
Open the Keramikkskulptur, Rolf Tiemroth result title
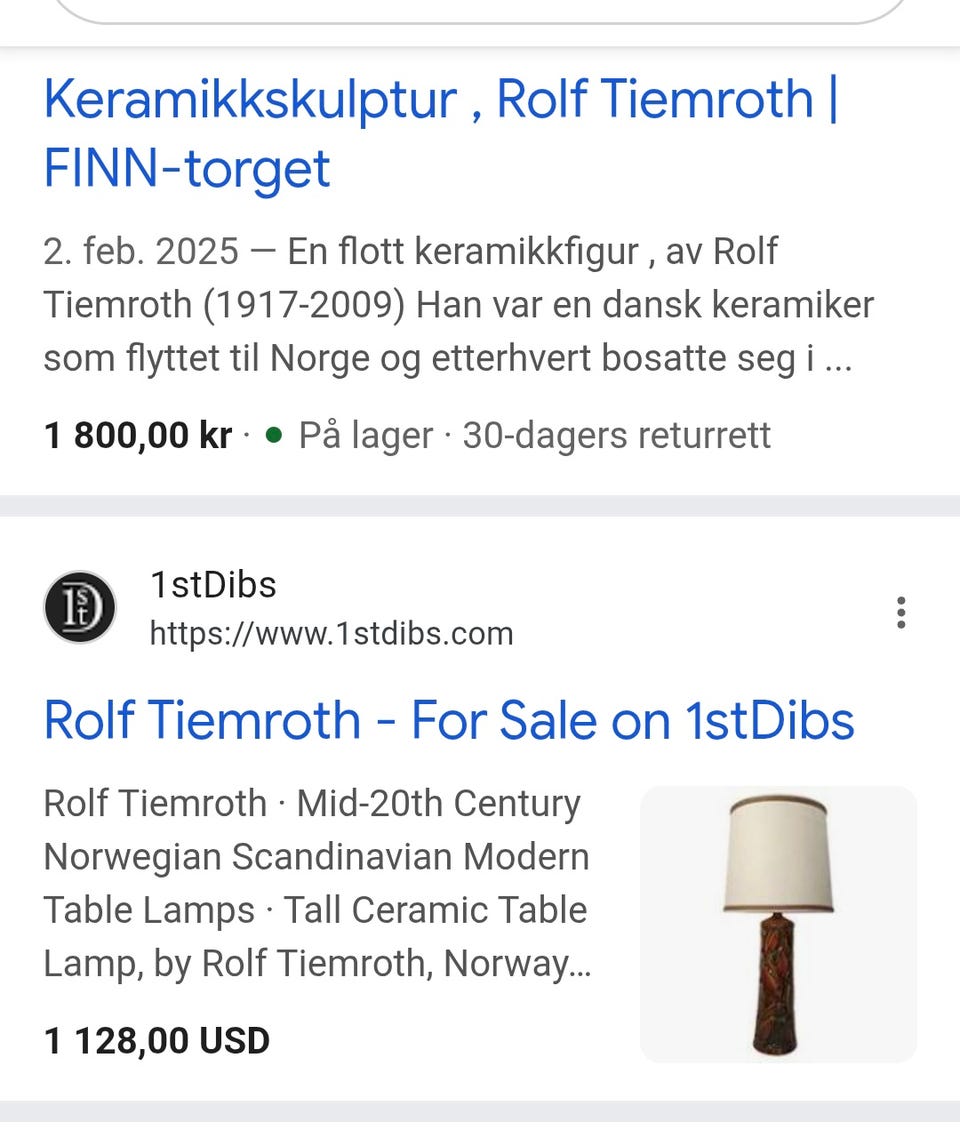point(440,133)
